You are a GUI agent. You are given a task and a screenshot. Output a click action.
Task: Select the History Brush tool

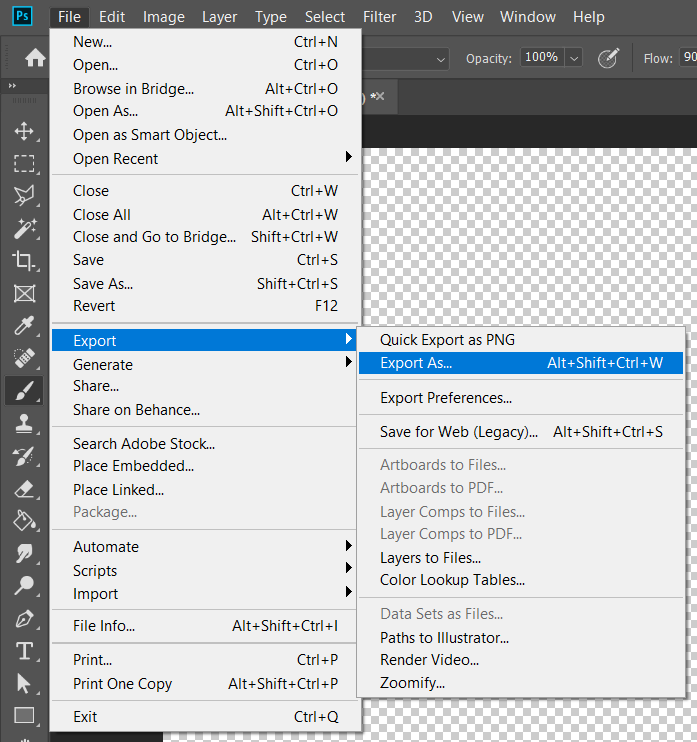click(24, 456)
